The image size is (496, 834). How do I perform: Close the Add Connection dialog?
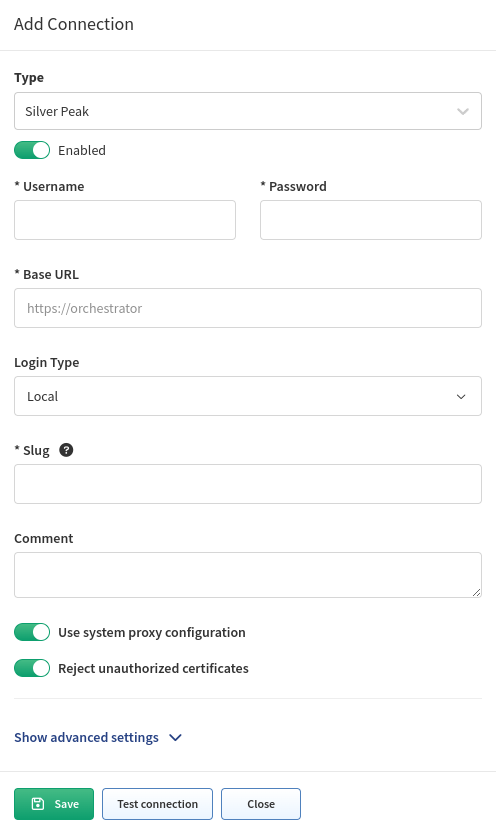tap(261, 804)
